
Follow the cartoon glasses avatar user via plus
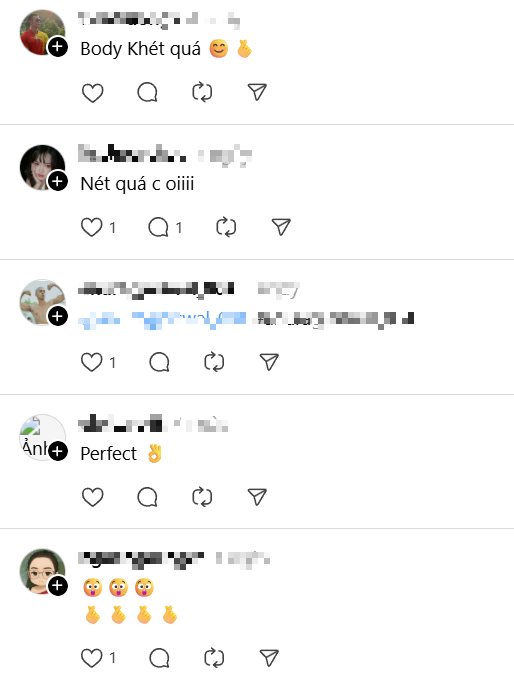(x=58, y=586)
